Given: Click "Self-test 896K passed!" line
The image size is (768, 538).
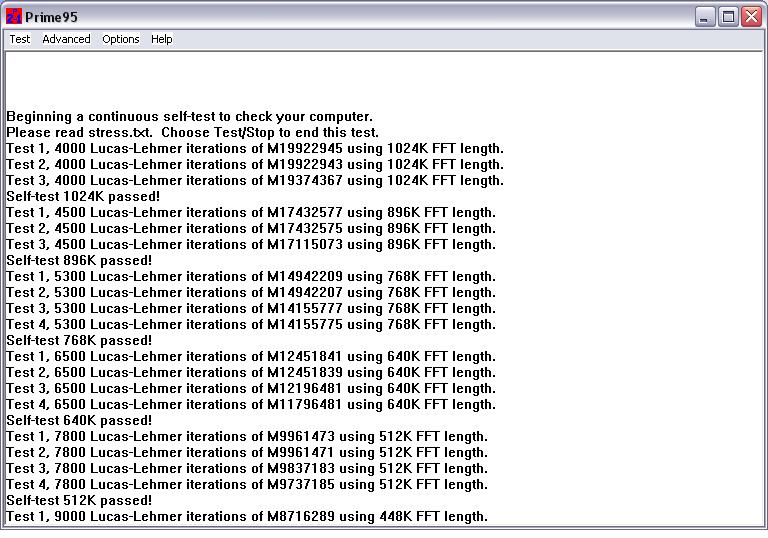Looking at the screenshot, I should pos(79,261).
